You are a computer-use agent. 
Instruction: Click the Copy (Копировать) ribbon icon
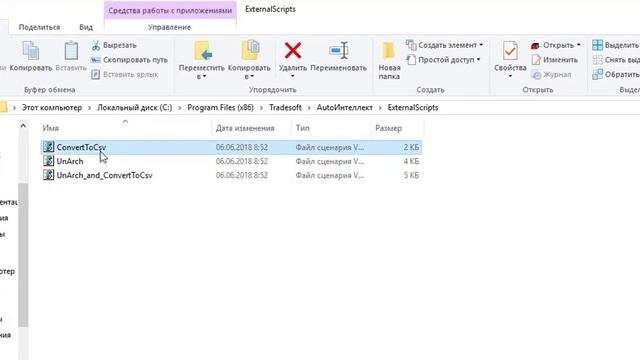[31, 51]
